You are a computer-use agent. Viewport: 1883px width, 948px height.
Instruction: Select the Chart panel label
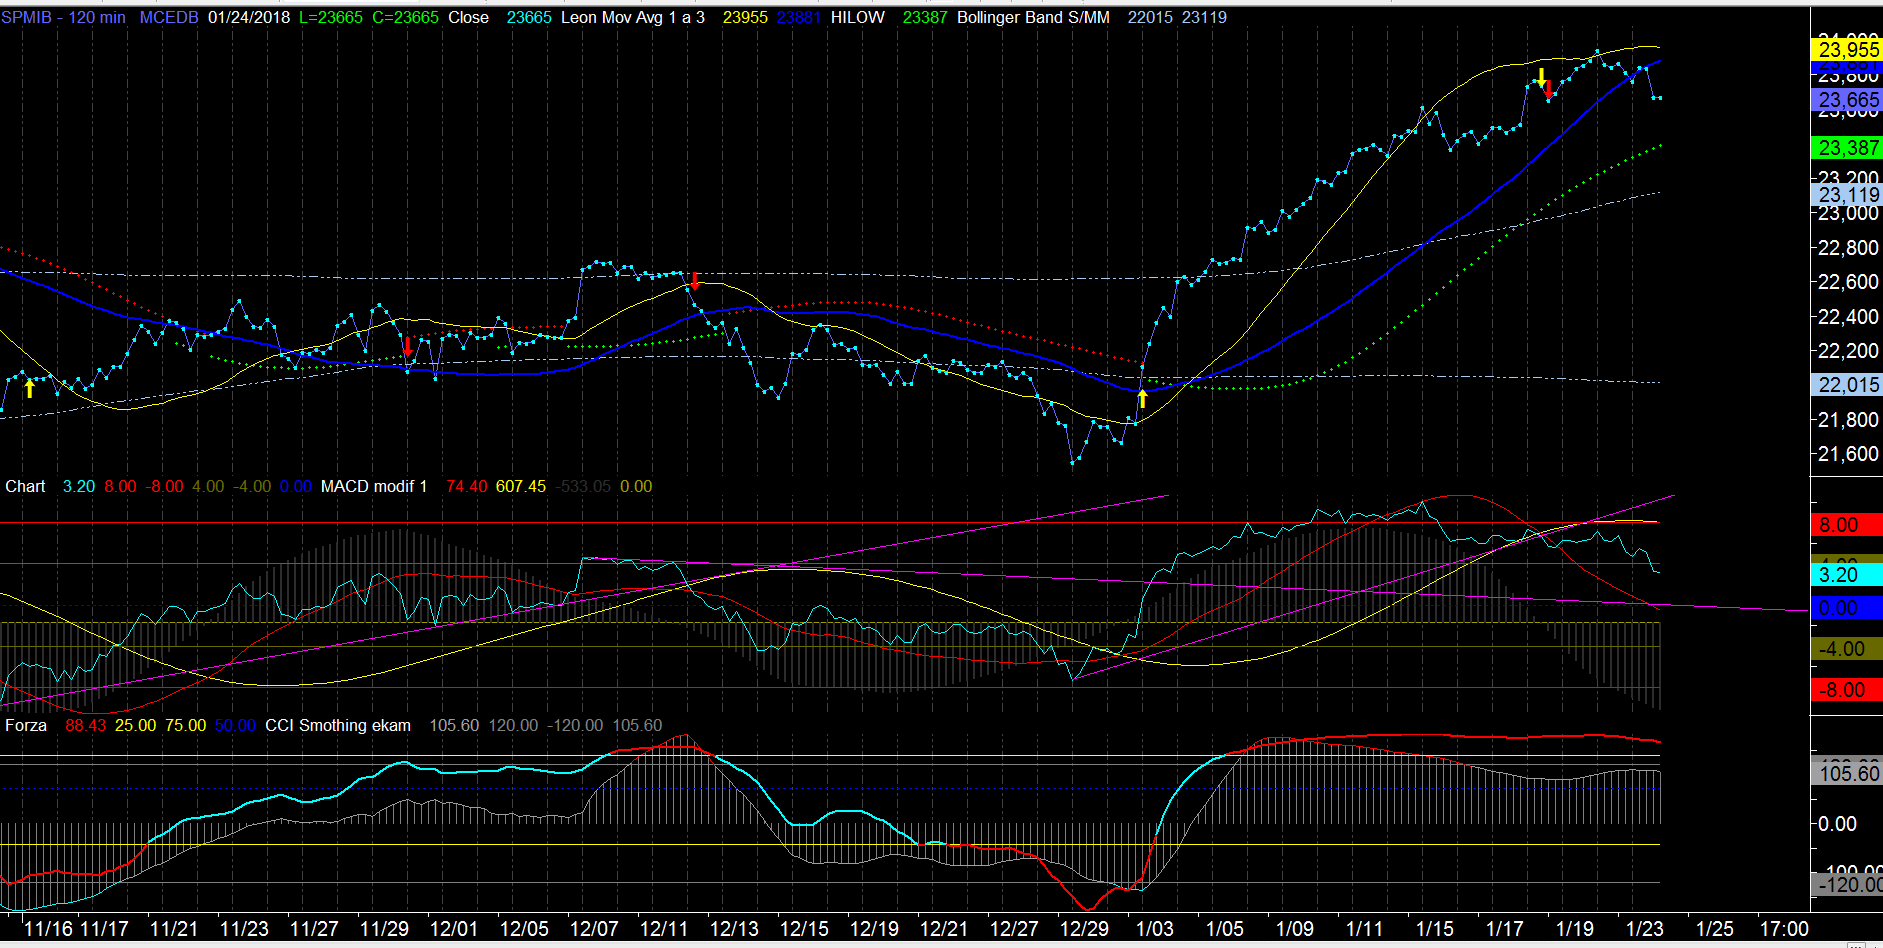pos(25,486)
